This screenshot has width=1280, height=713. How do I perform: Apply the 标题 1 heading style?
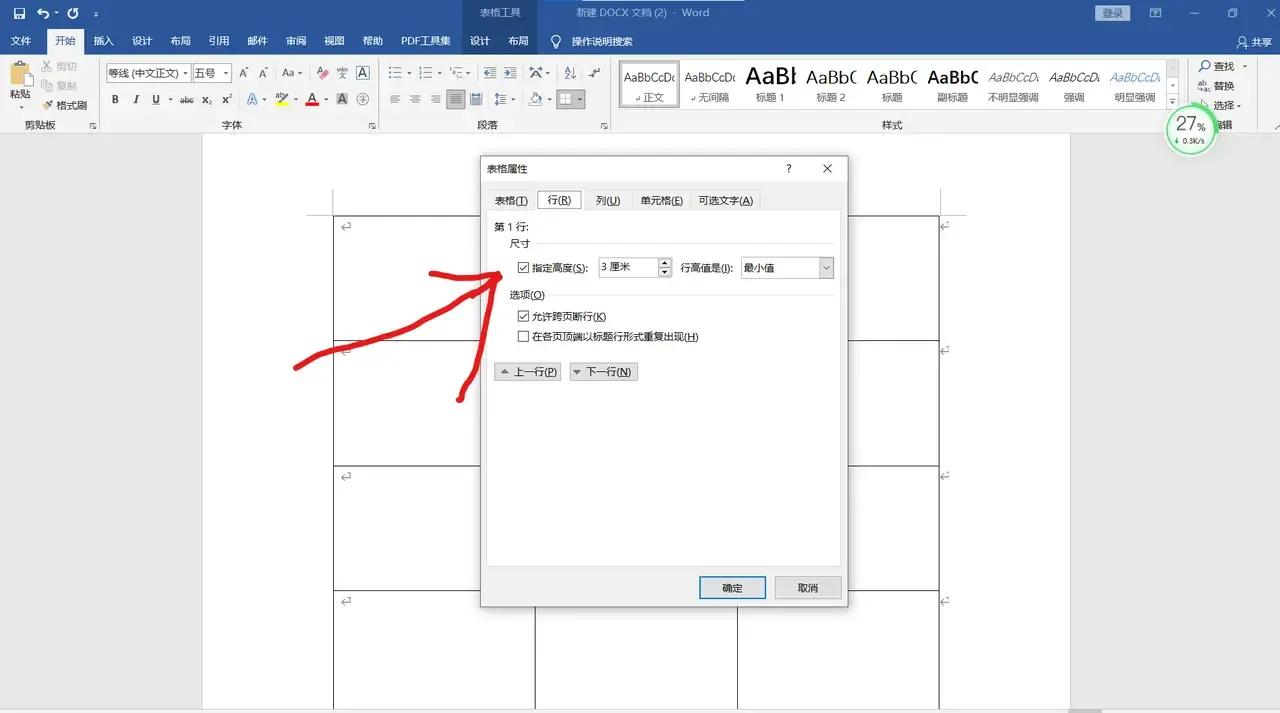point(770,84)
